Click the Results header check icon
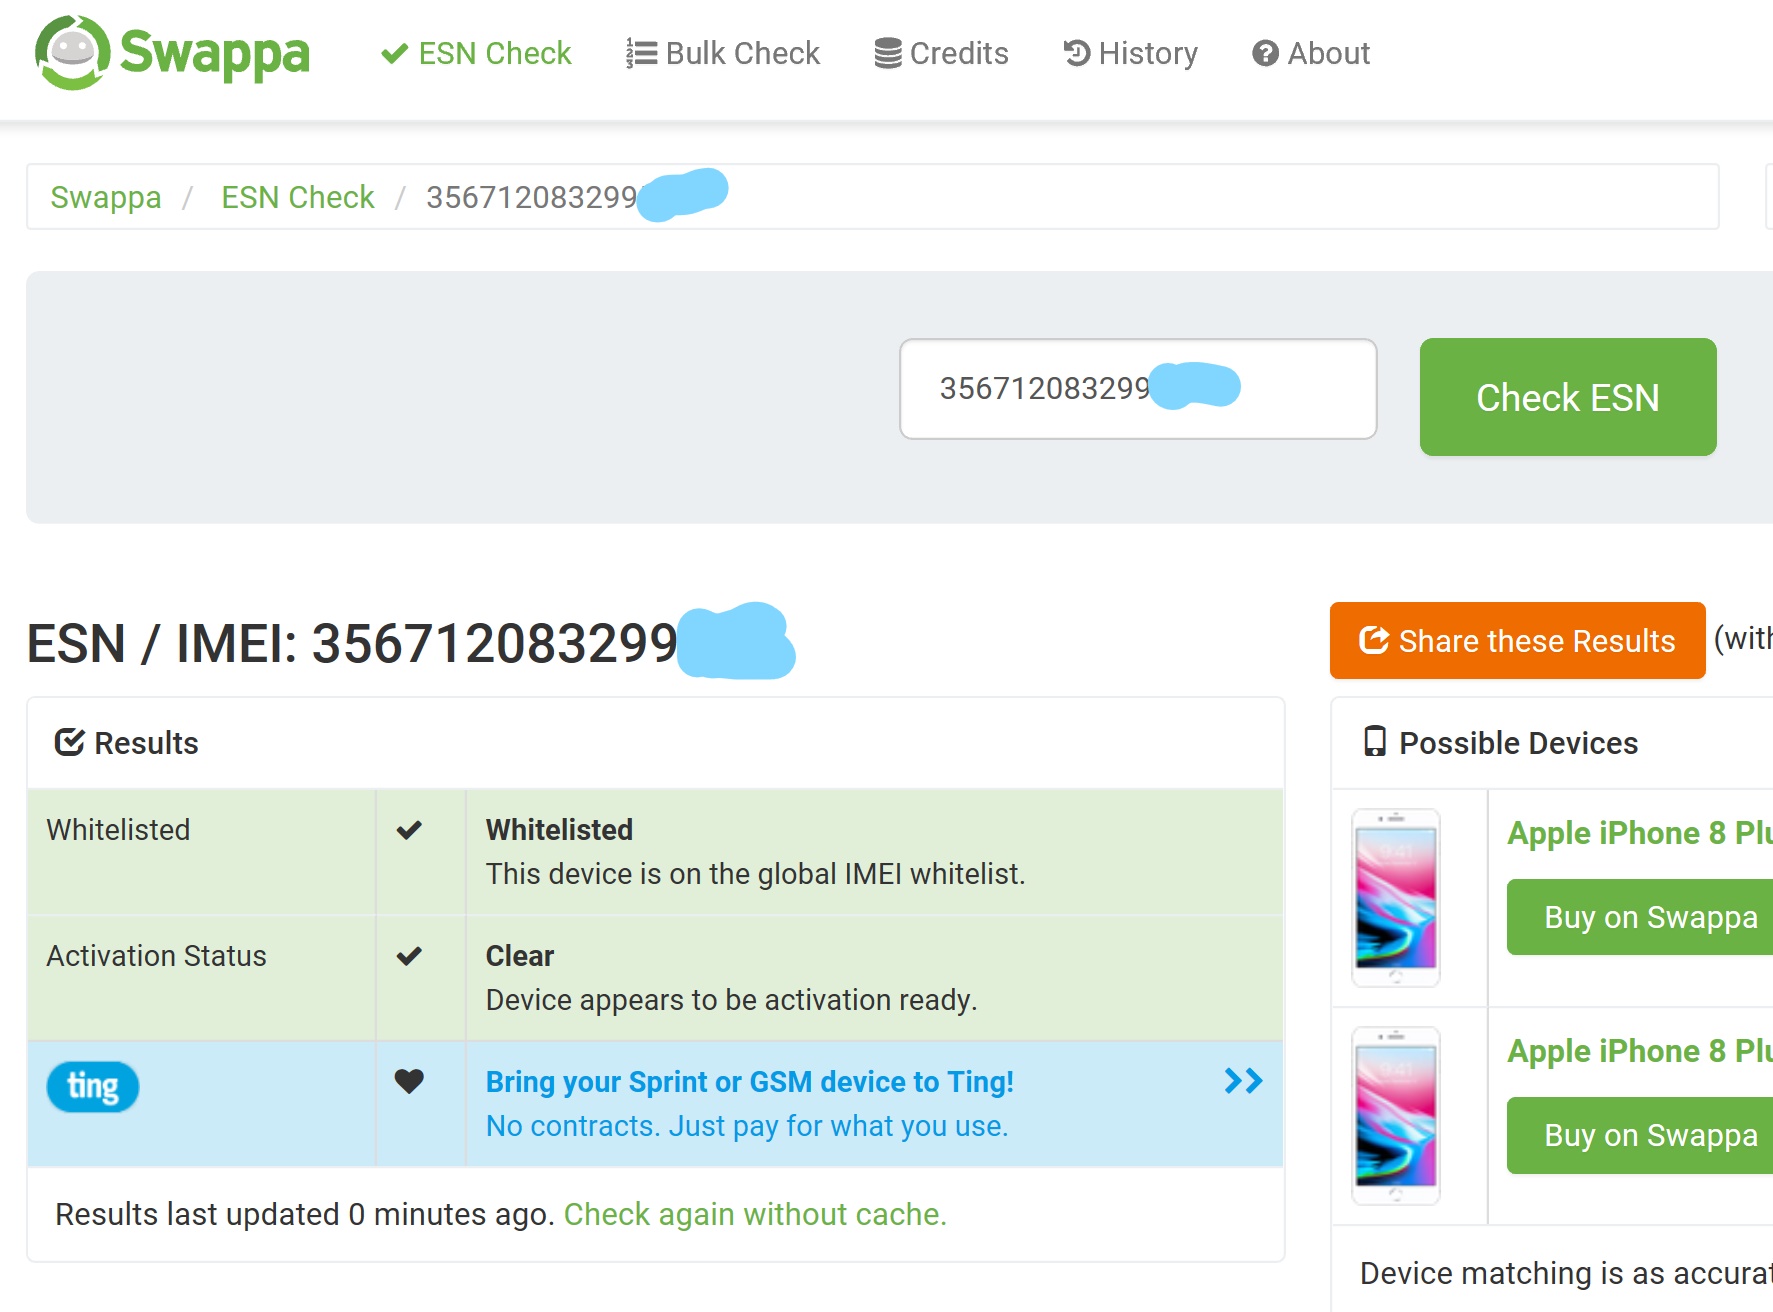This screenshot has width=1773, height=1312. [69, 742]
